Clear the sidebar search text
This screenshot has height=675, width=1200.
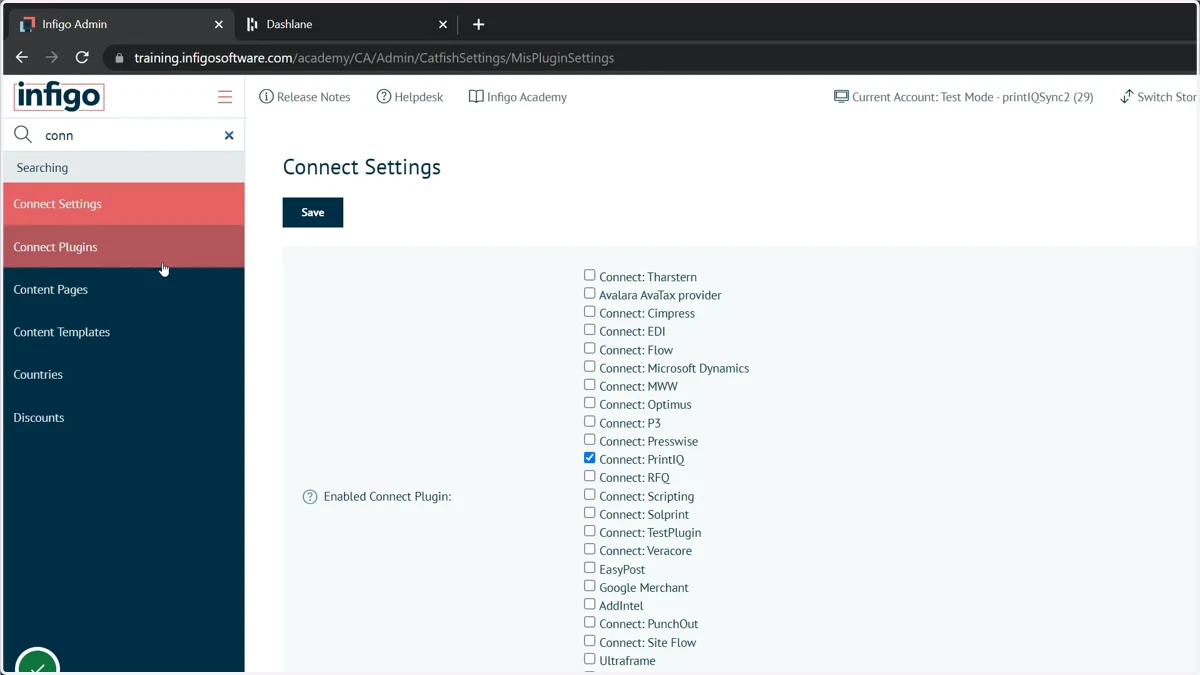(229, 135)
